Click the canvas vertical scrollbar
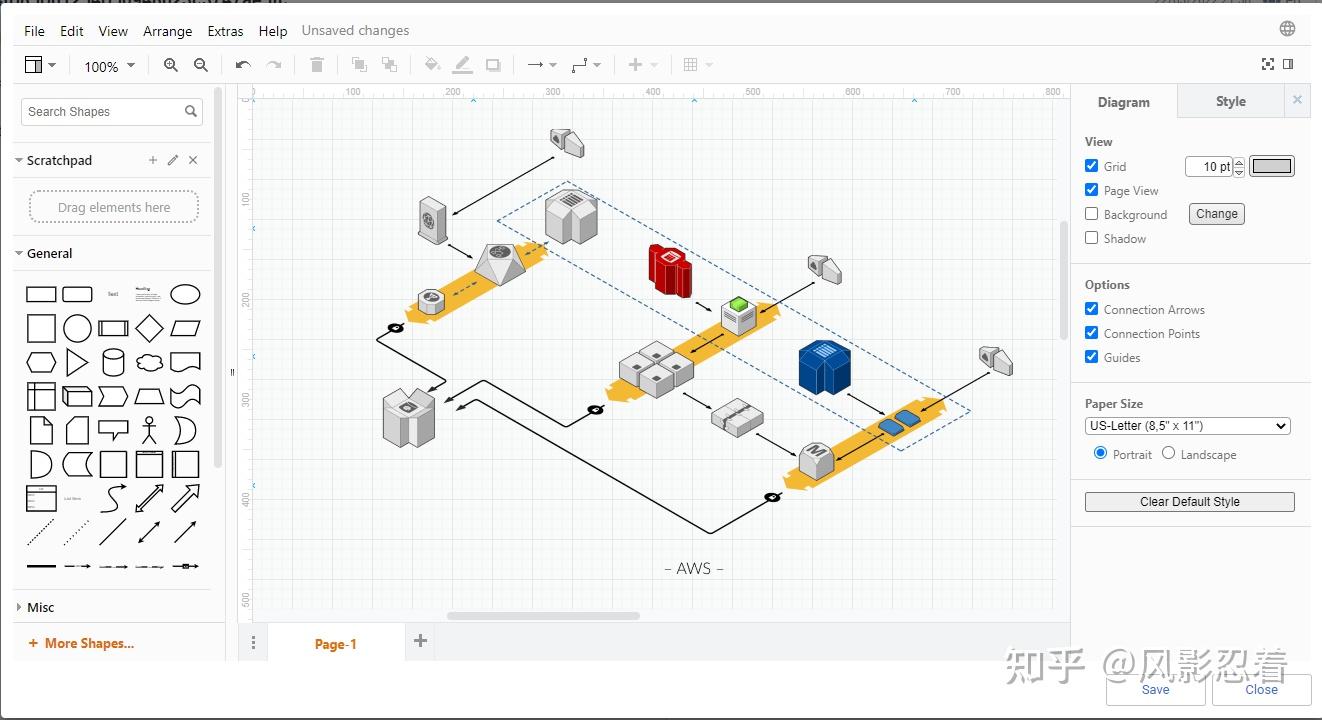 tap(1063, 280)
